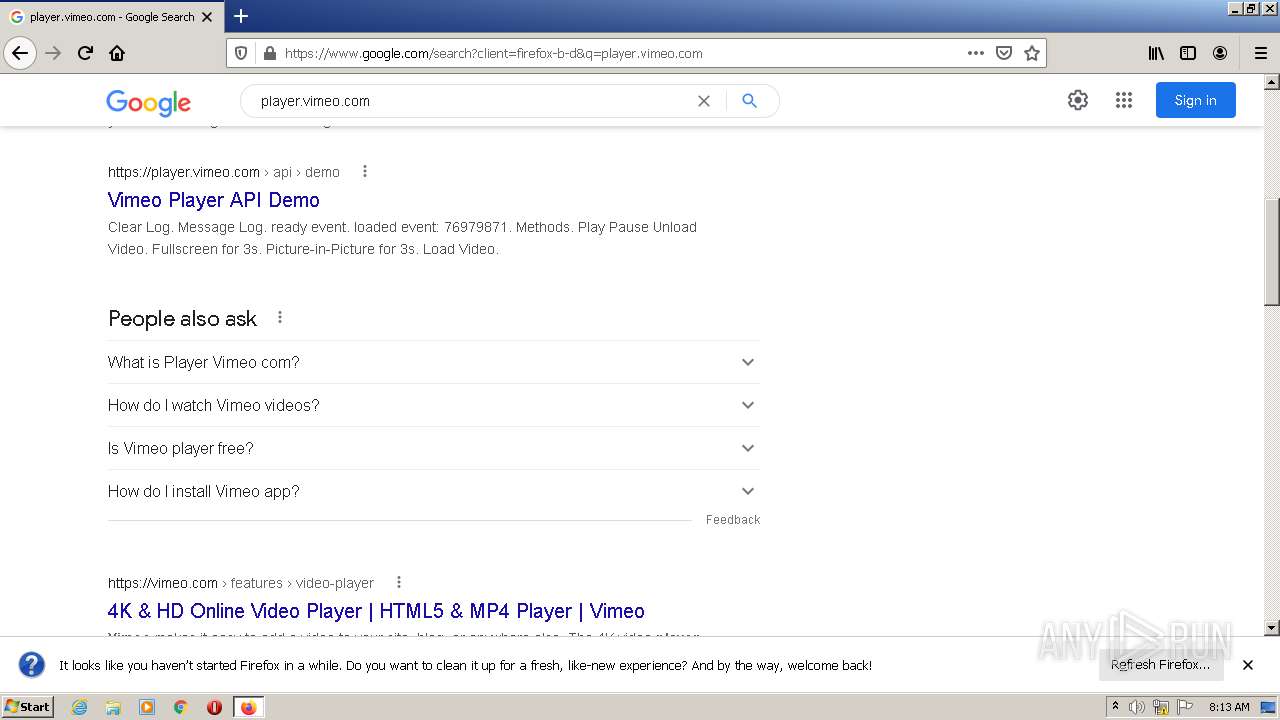Go back to the previous page
Screen dimensions: 1280x720
pyautogui.click(x=20, y=53)
